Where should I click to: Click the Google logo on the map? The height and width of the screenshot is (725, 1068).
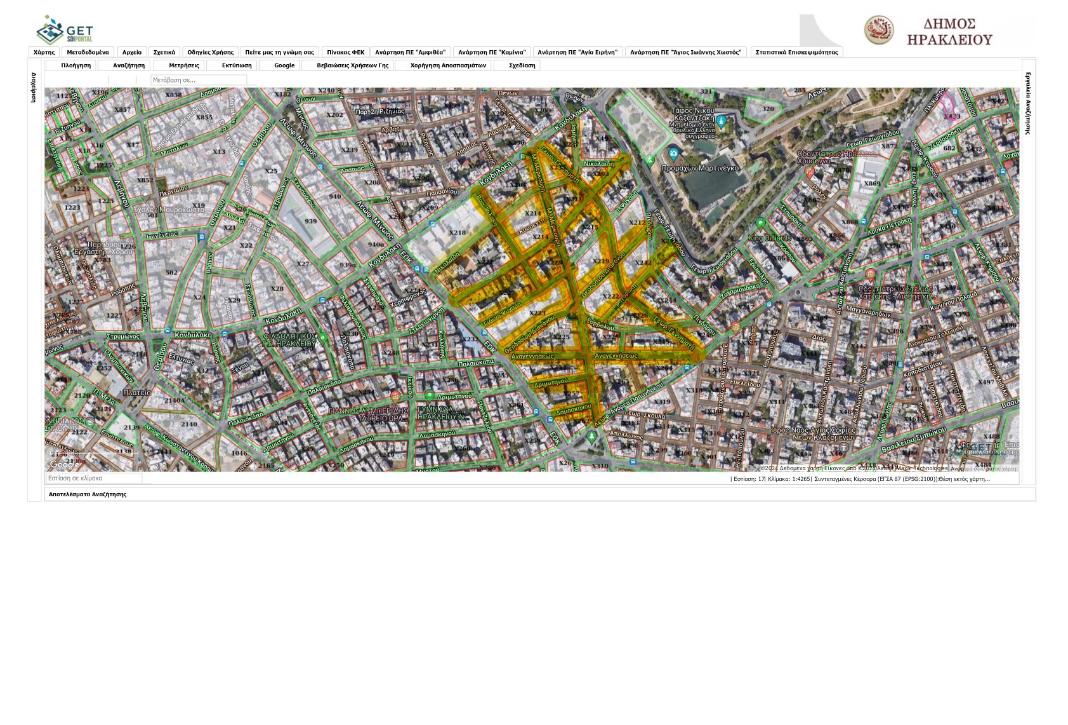[x=62, y=464]
